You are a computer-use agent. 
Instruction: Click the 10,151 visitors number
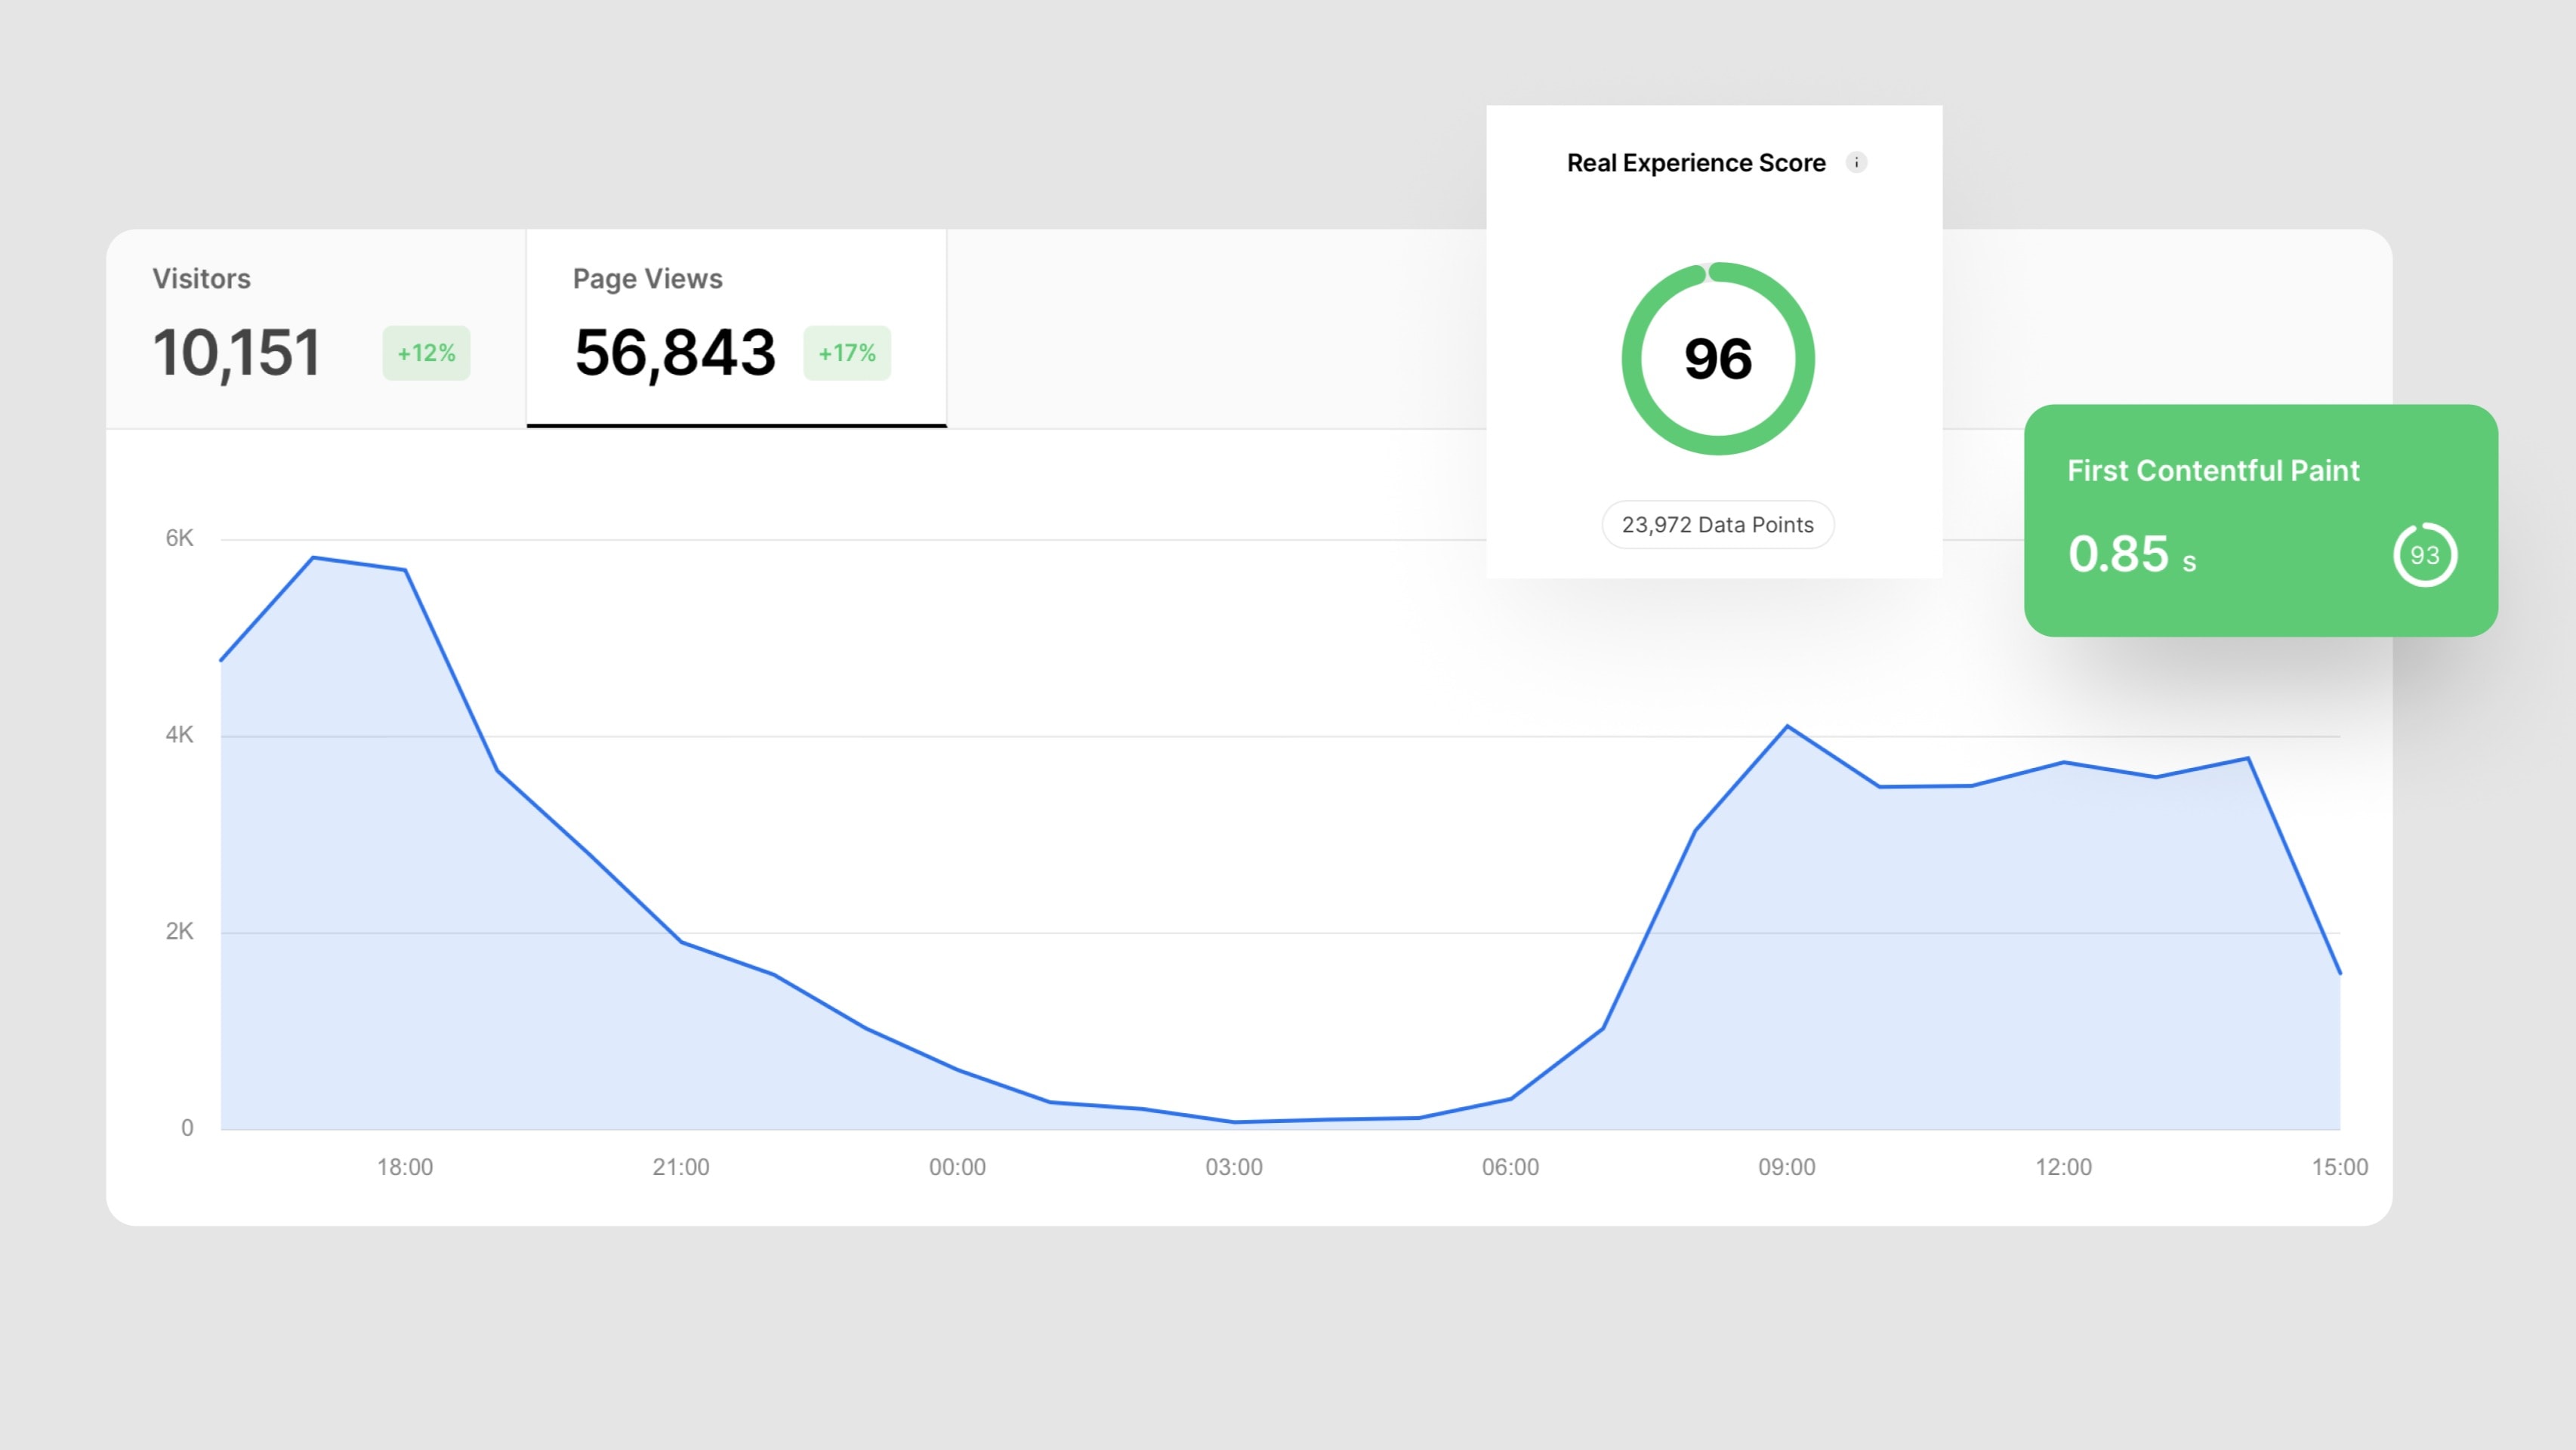237,353
